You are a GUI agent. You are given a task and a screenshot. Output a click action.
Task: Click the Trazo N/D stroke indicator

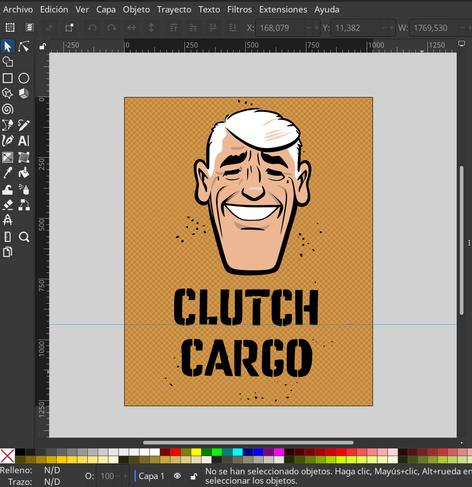(52, 482)
